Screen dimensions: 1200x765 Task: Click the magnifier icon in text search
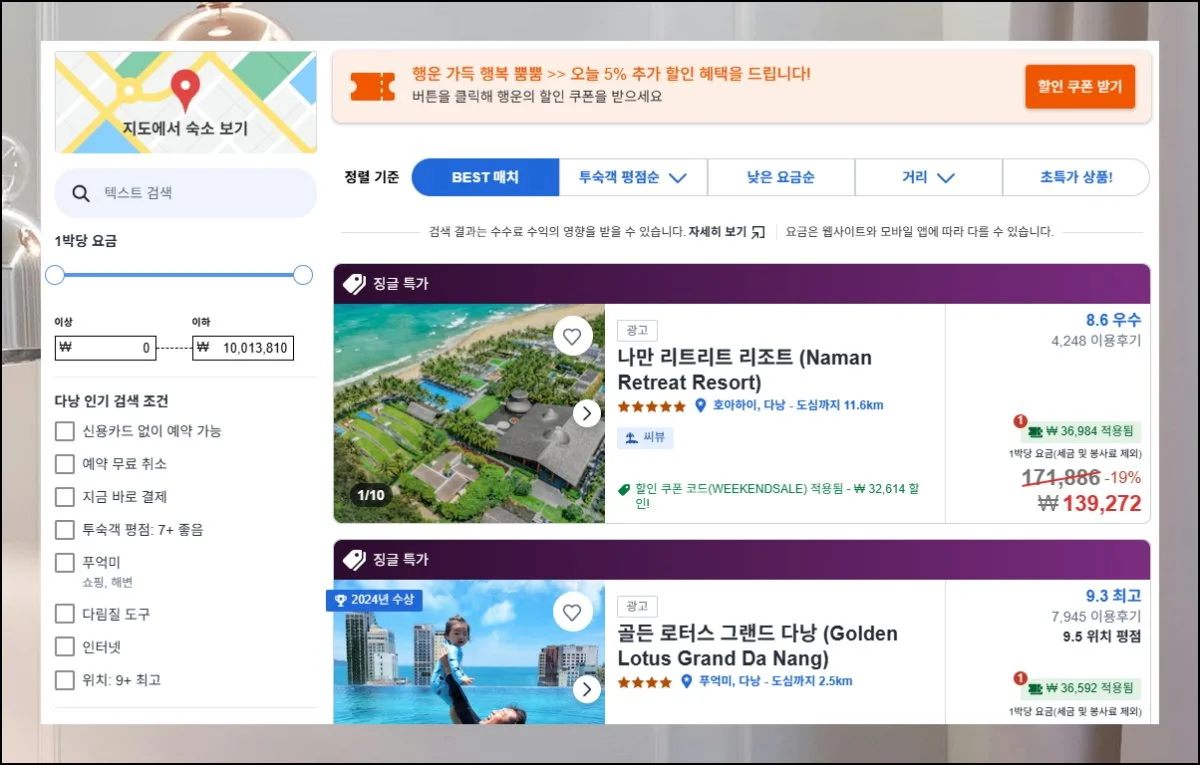click(x=80, y=193)
